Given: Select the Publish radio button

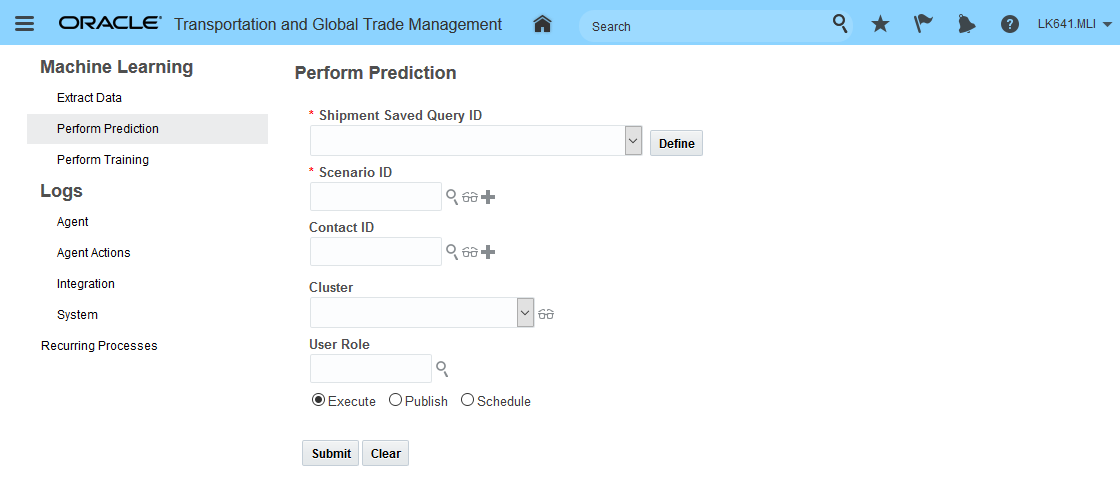Looking at the screenshot, I should 395,400.
